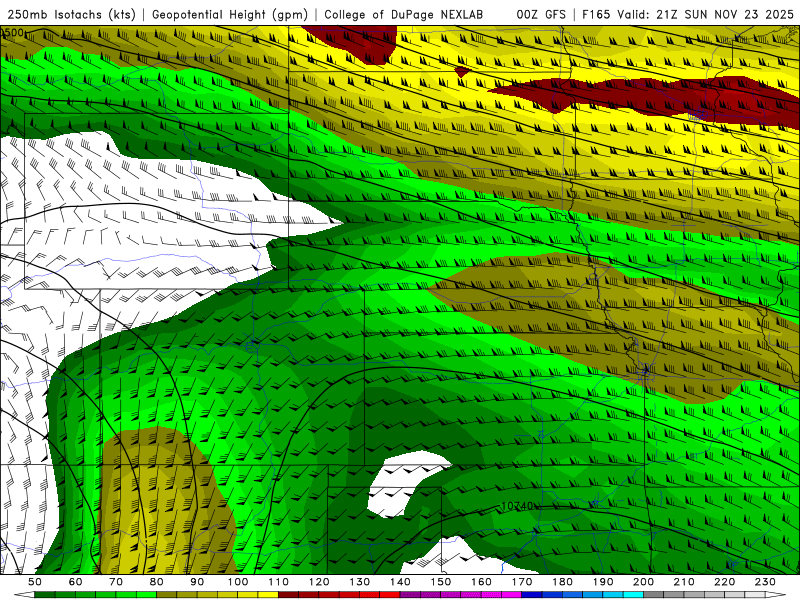Click the "Geopotential Height (gpm)" header text
The height and width of the screenshot is (600, 800).
point(230,14)
